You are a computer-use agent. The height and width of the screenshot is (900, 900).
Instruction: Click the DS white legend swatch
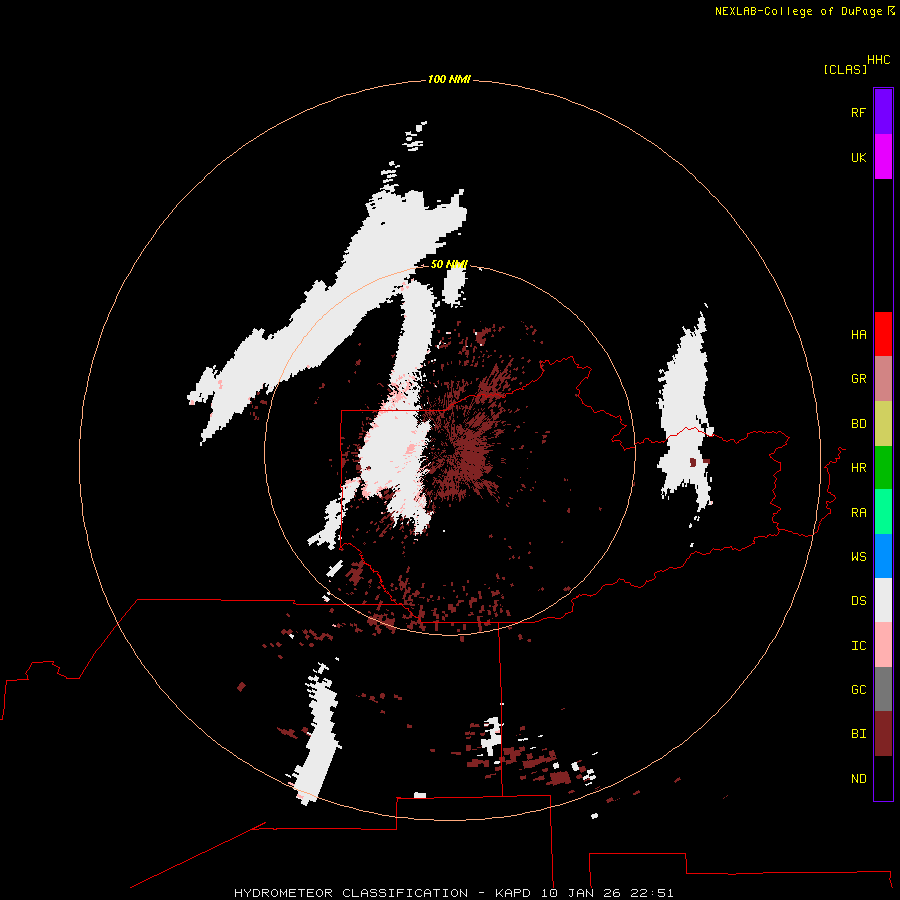pyautogui.click(x=883, y=600)
